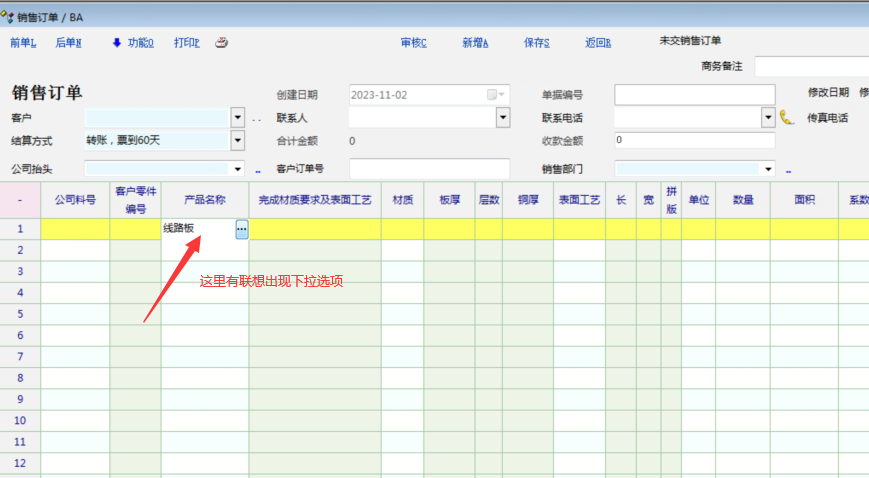869x478 pixels.
Task: Click the 审核 button
Action: [x=413, y=43]
